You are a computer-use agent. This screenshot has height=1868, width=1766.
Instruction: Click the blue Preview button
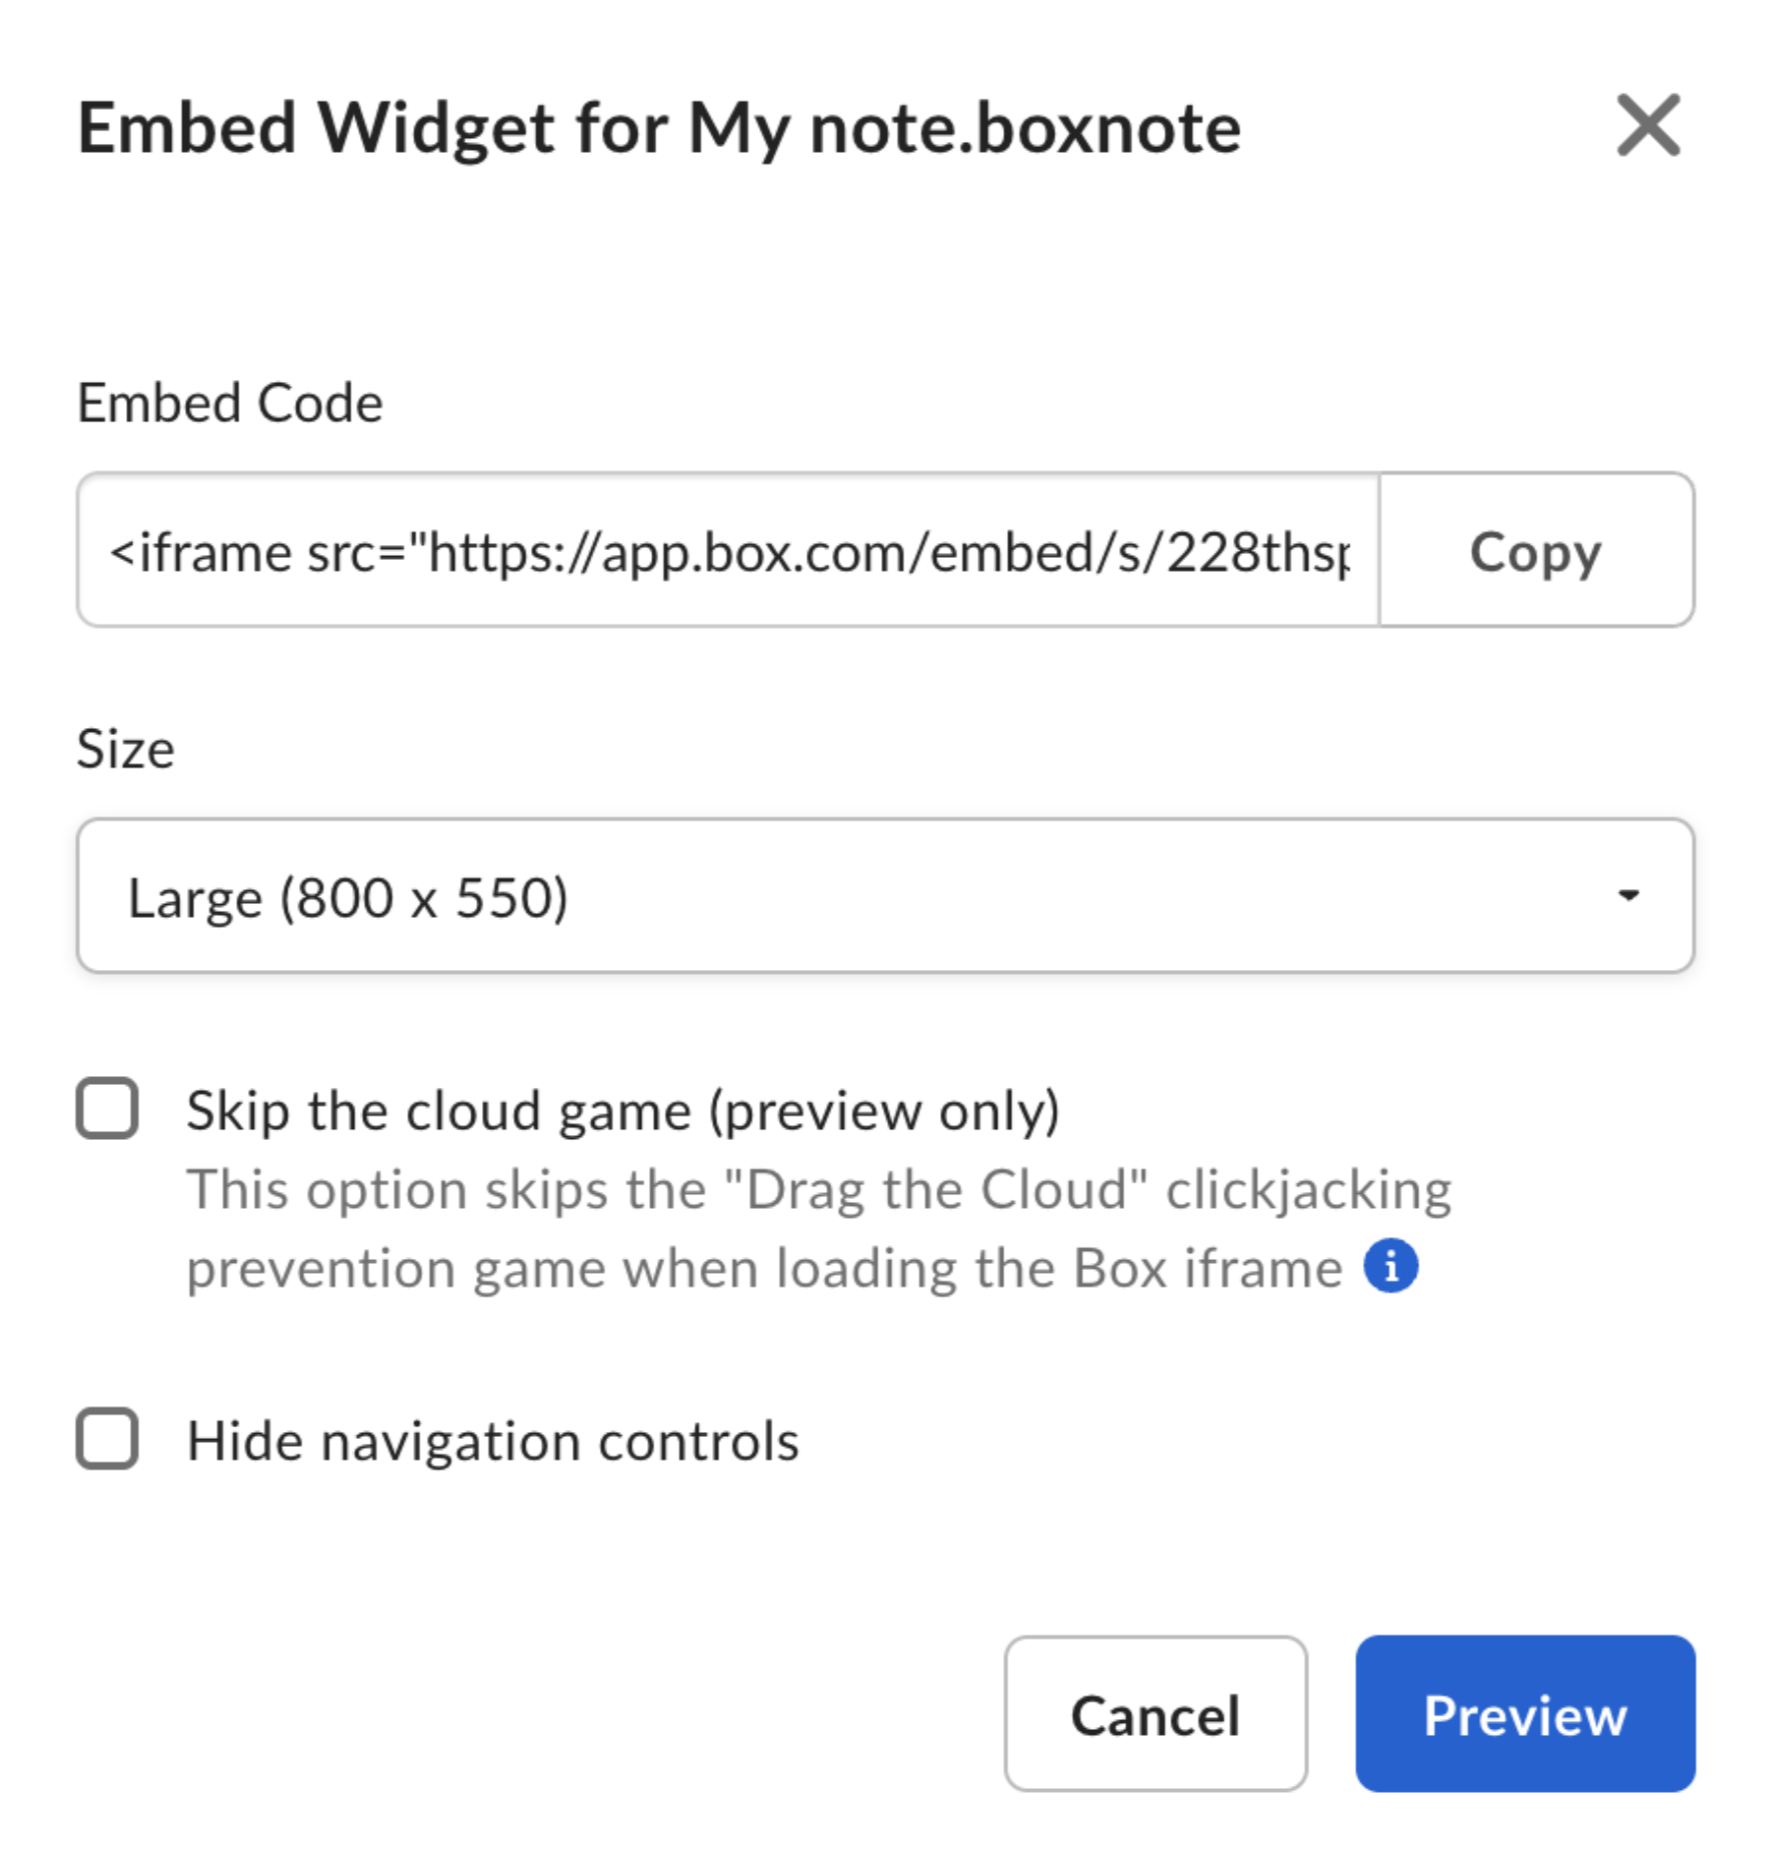(1524, 1714)
